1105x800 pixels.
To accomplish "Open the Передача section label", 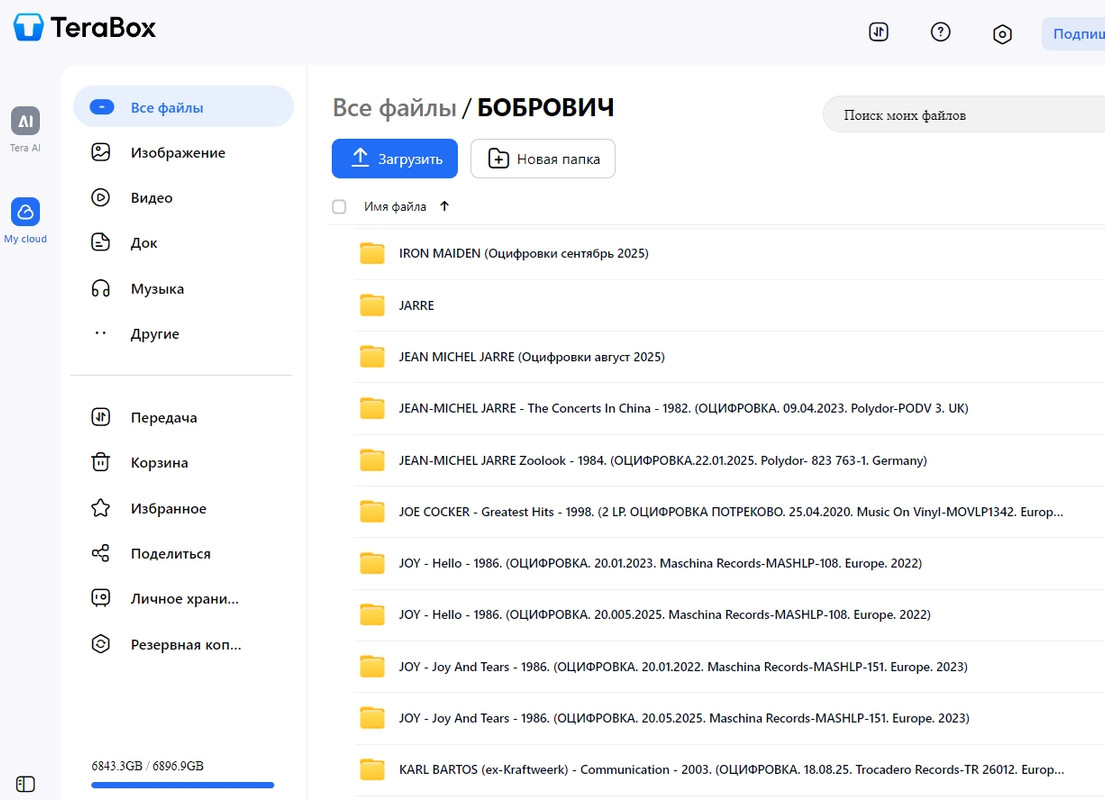I will (x=163, y=417).
